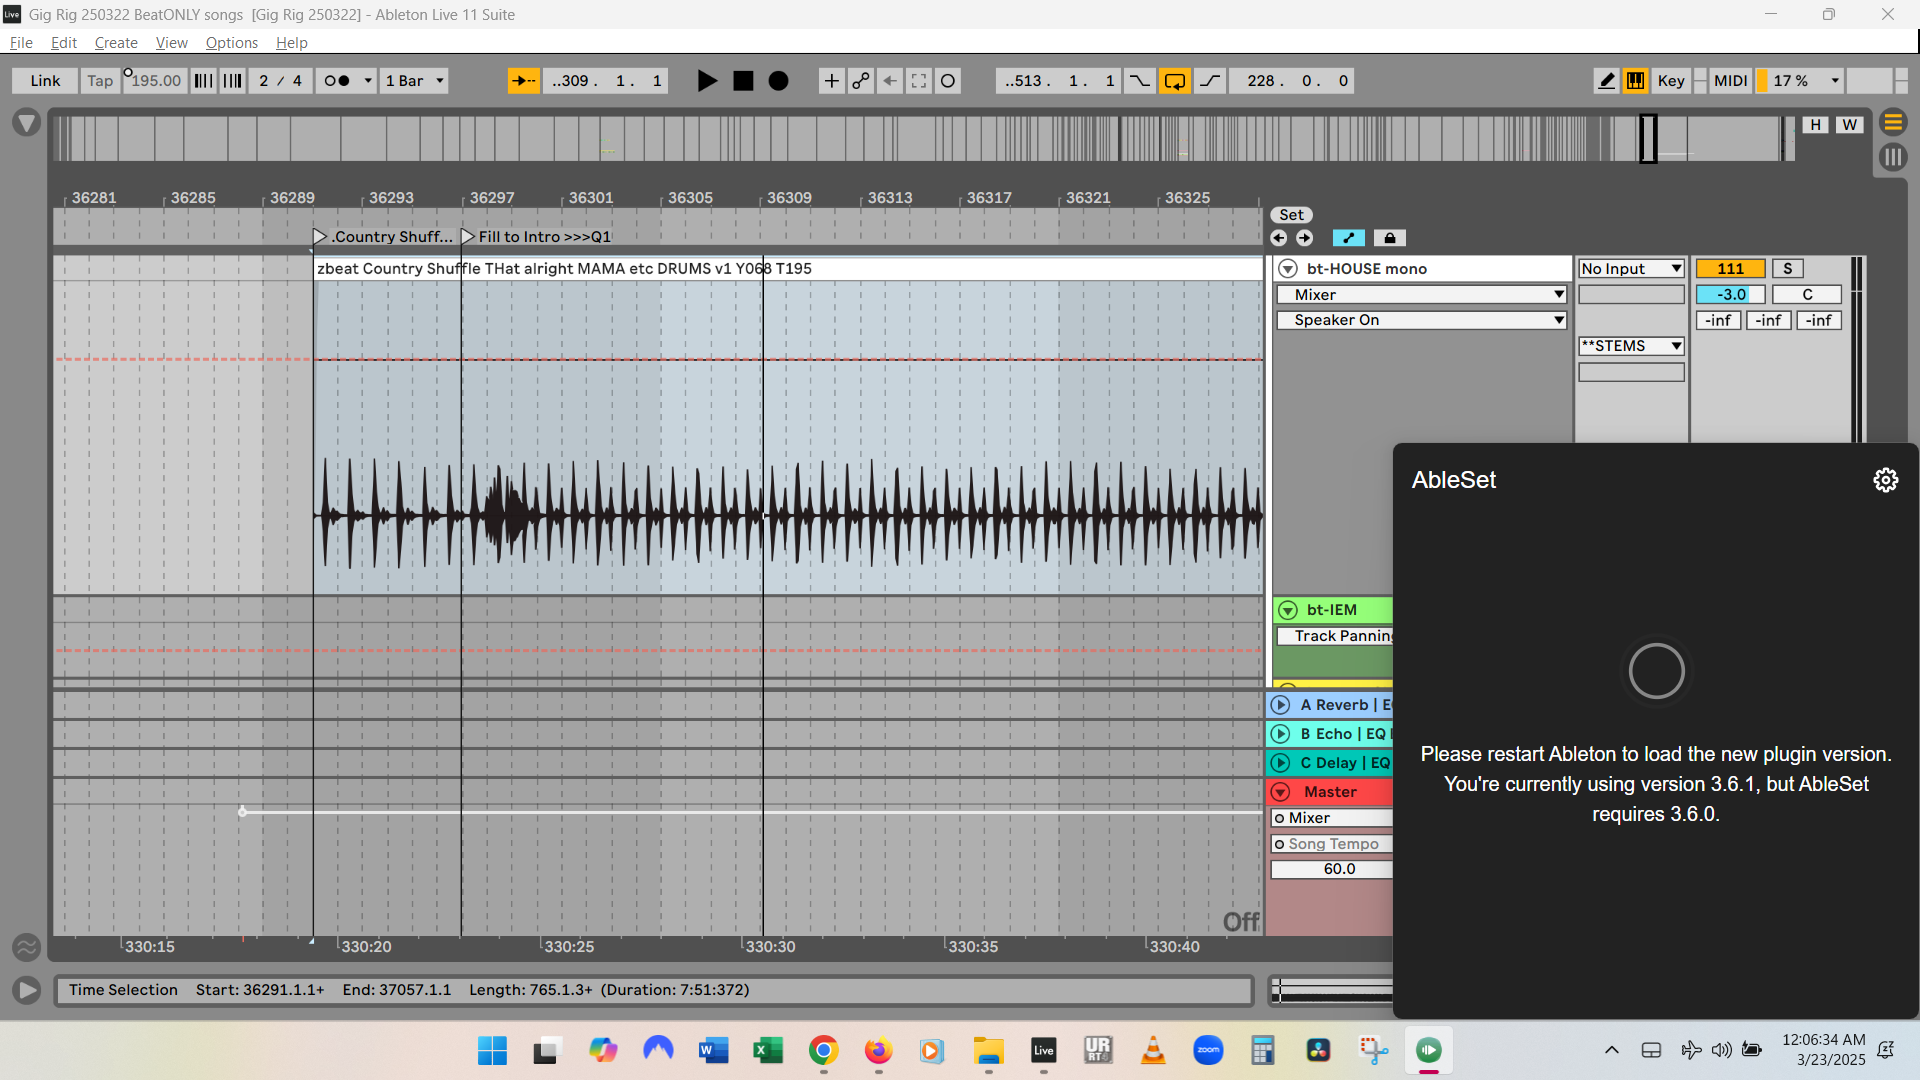Open AbleSet settings gear
1920x1080 pixels.
click(x=1885, y=480)
